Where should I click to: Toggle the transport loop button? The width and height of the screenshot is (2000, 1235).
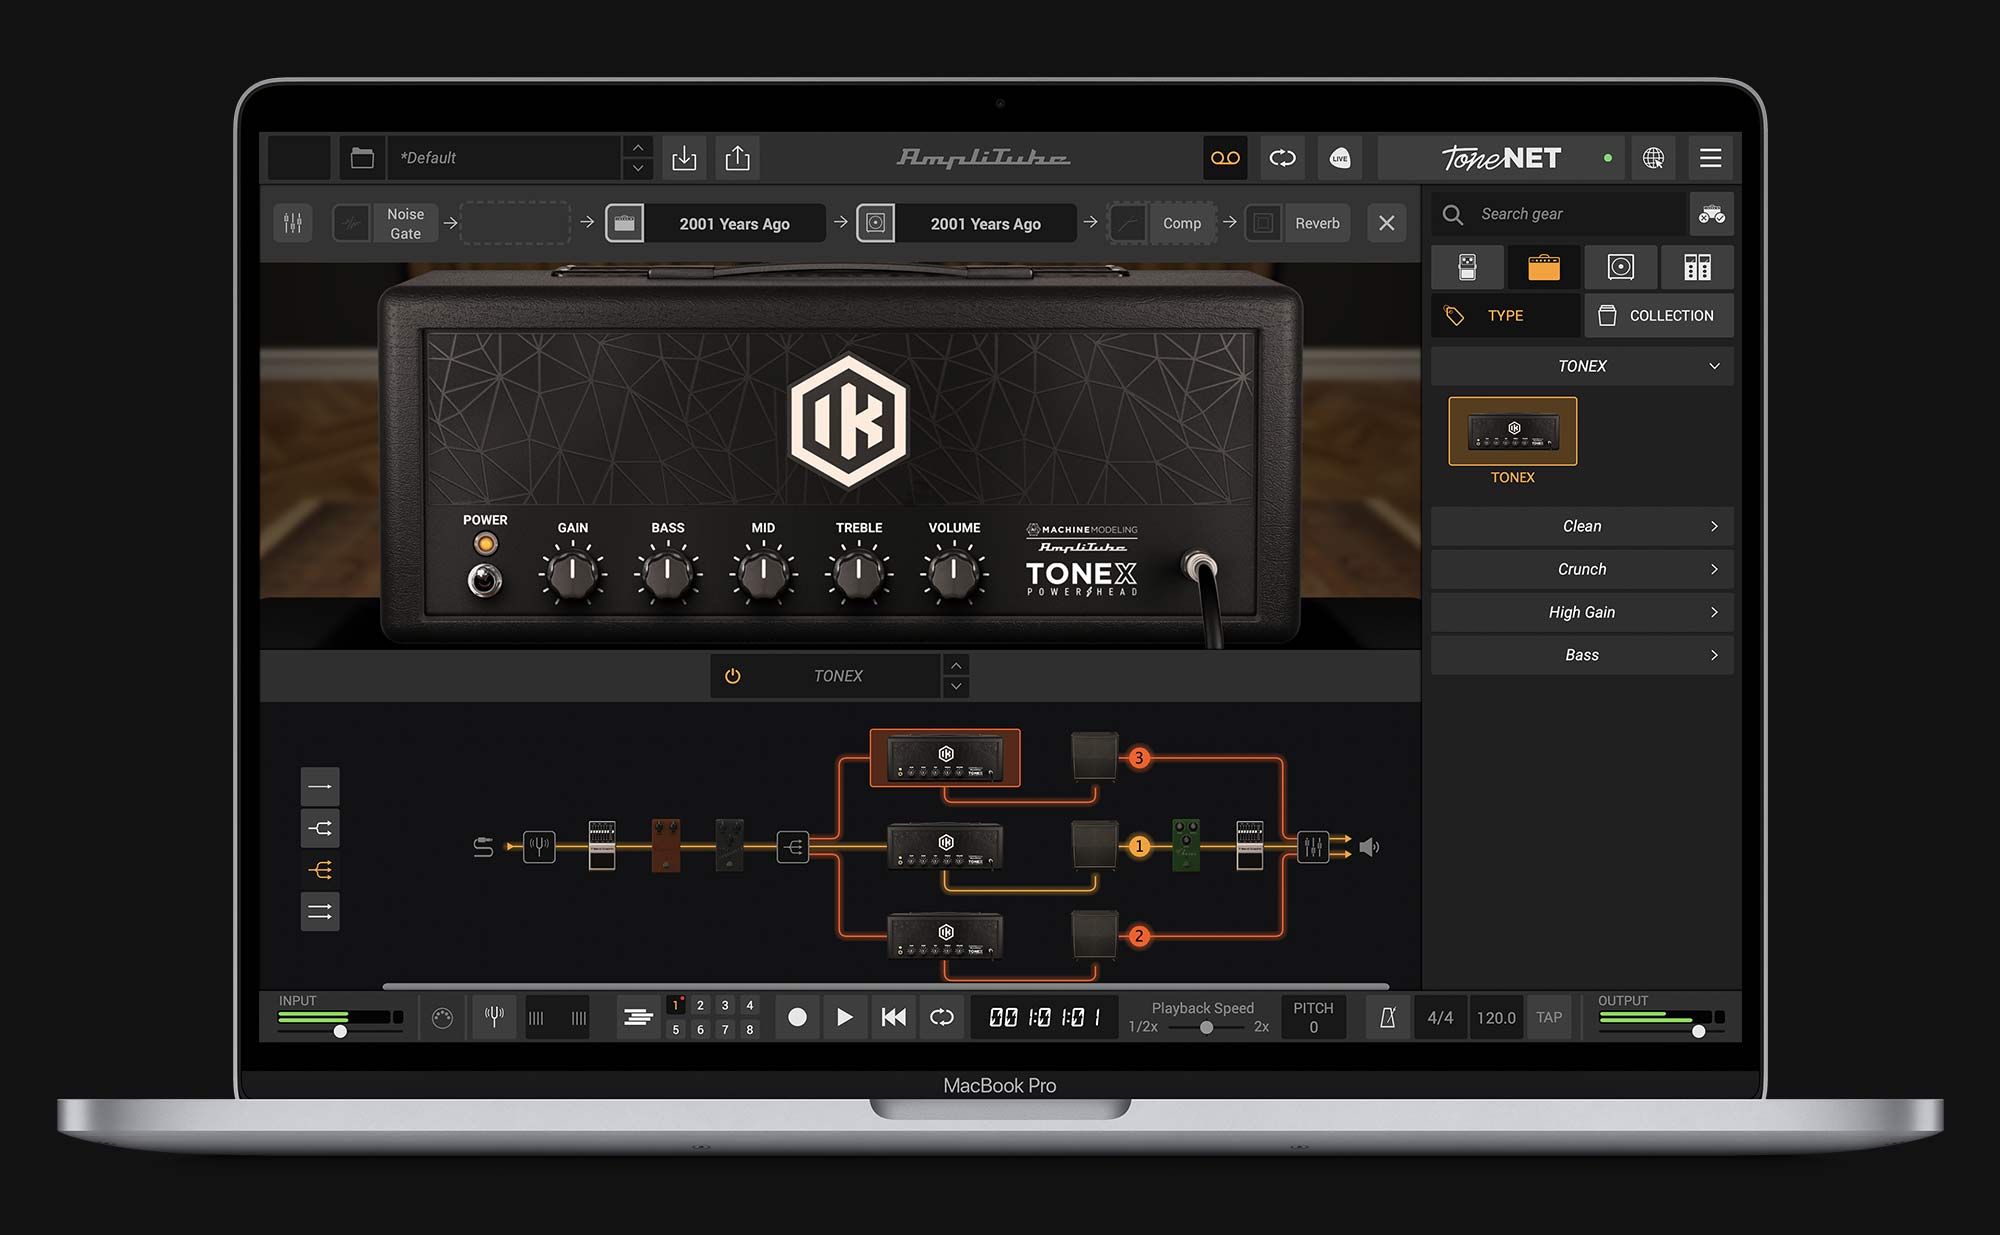pos(942,1017)
